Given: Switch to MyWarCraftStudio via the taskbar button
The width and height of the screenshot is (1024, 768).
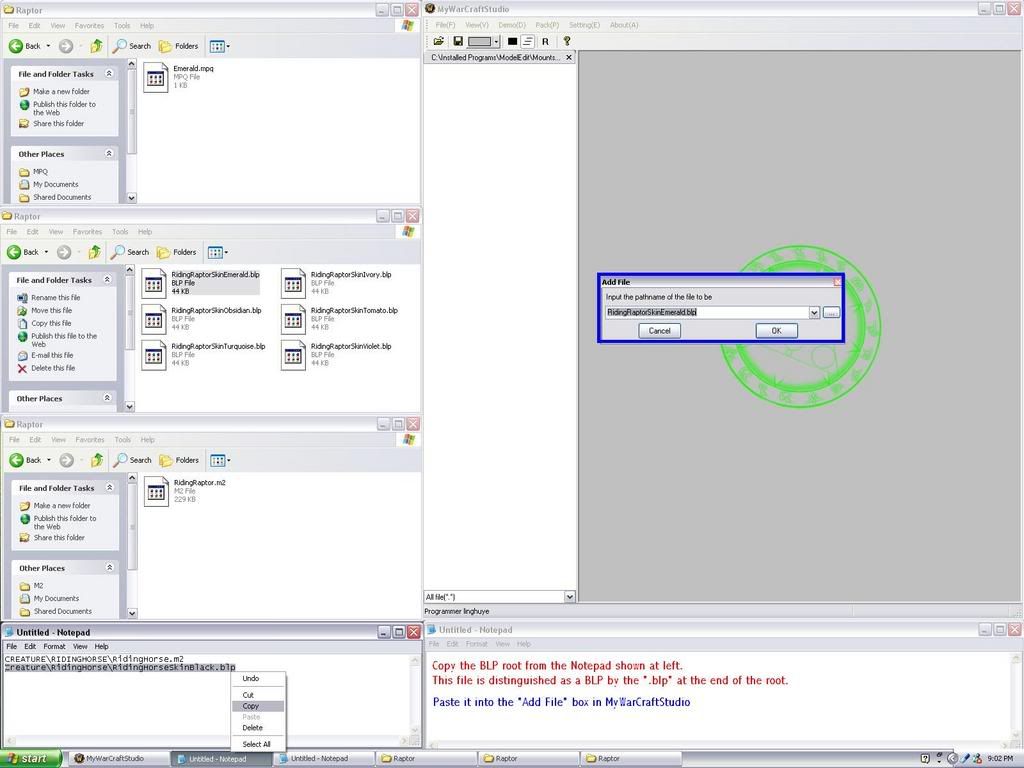Looking at the screenshot, I should click(118, 758).
